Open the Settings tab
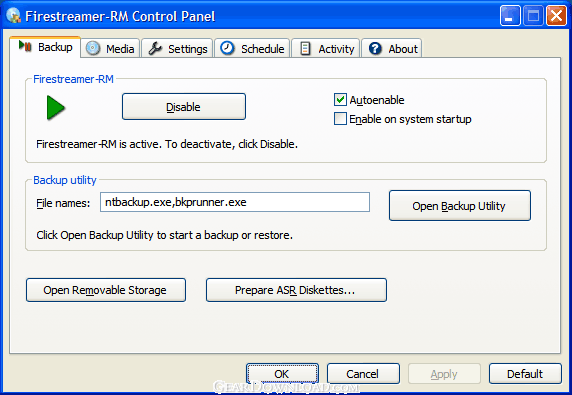Screen dimensions: 572x395 click(x=177, y=49)
